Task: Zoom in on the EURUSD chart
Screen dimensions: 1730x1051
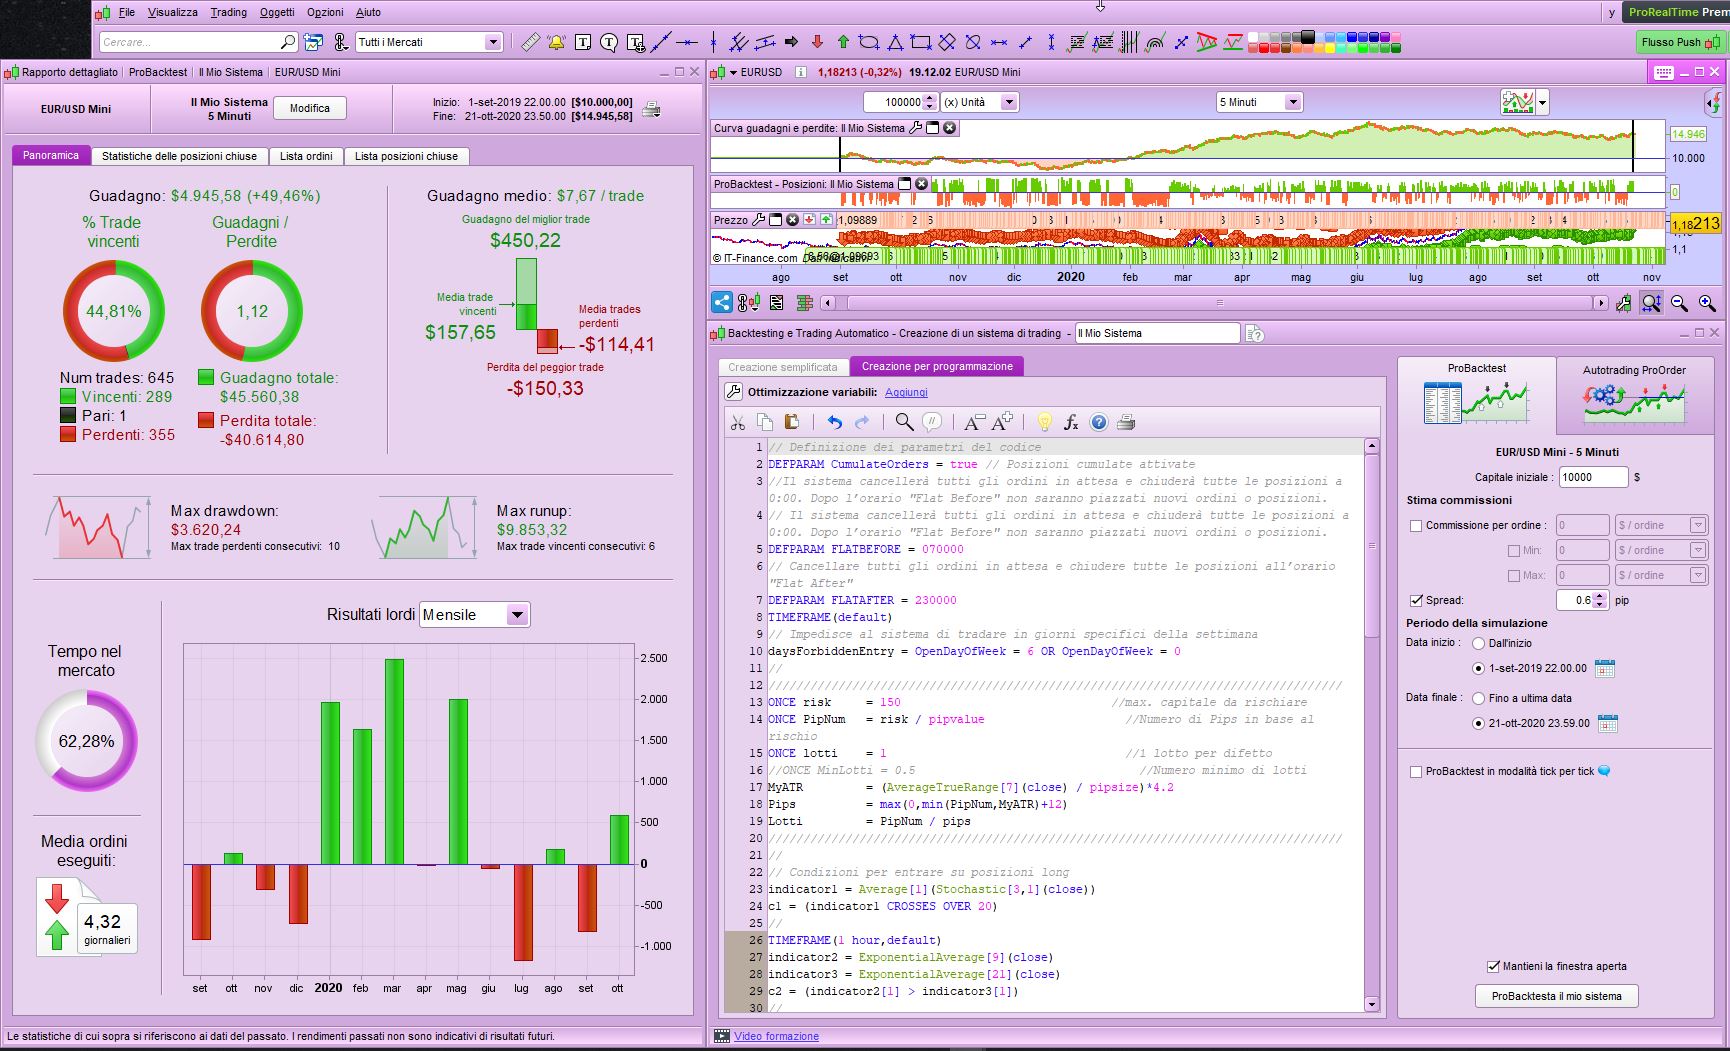Action: click(1707, 302)
